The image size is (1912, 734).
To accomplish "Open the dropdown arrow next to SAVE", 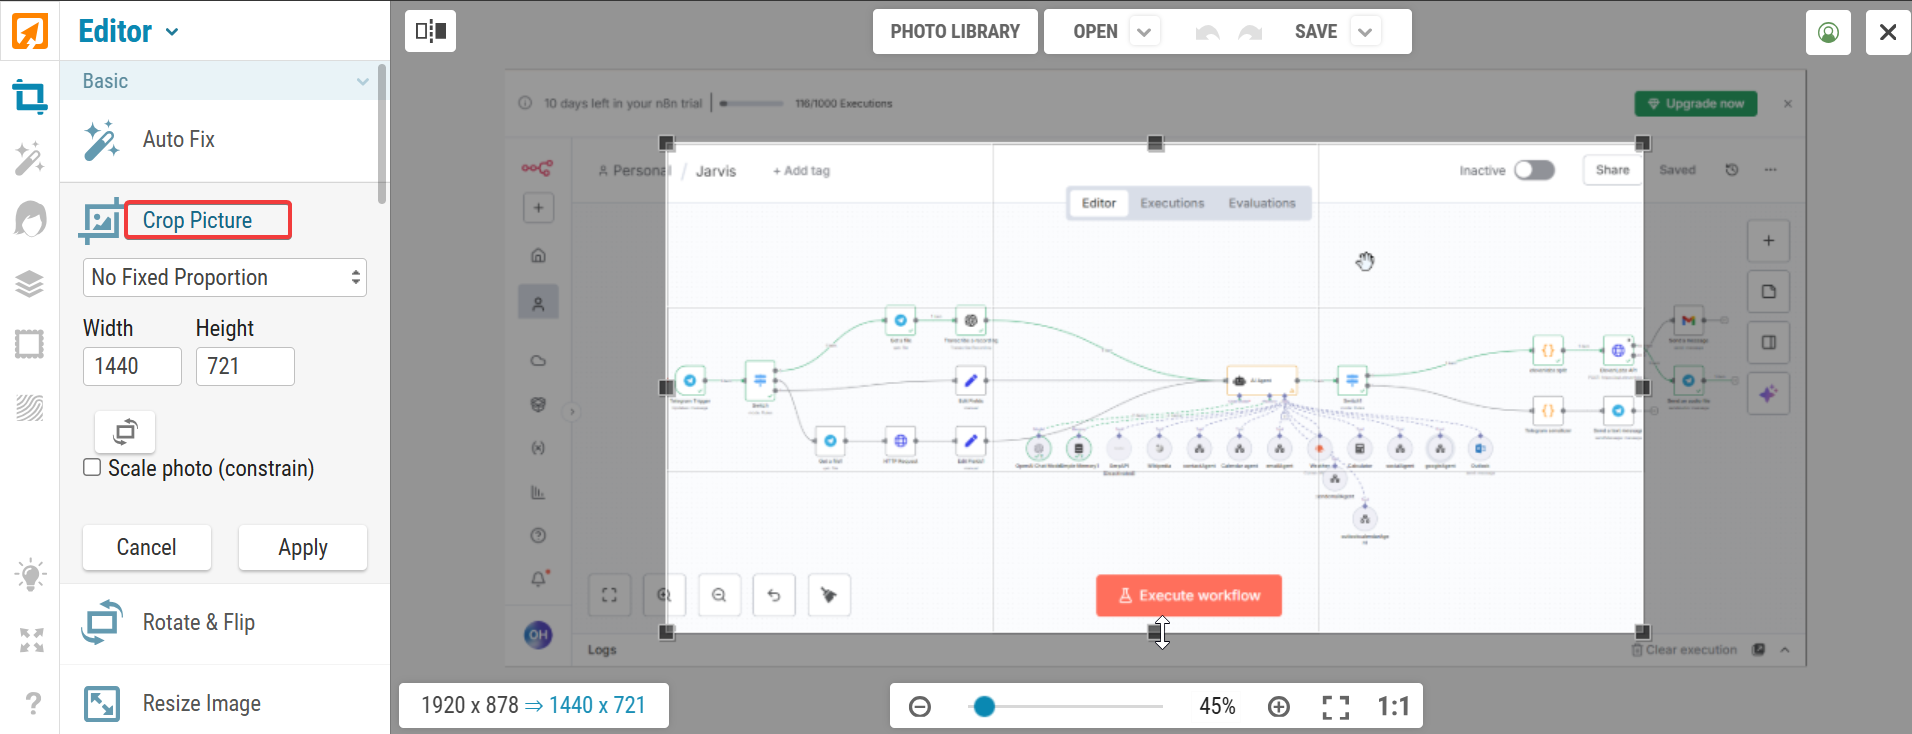I will click(x=1365, y=32).
